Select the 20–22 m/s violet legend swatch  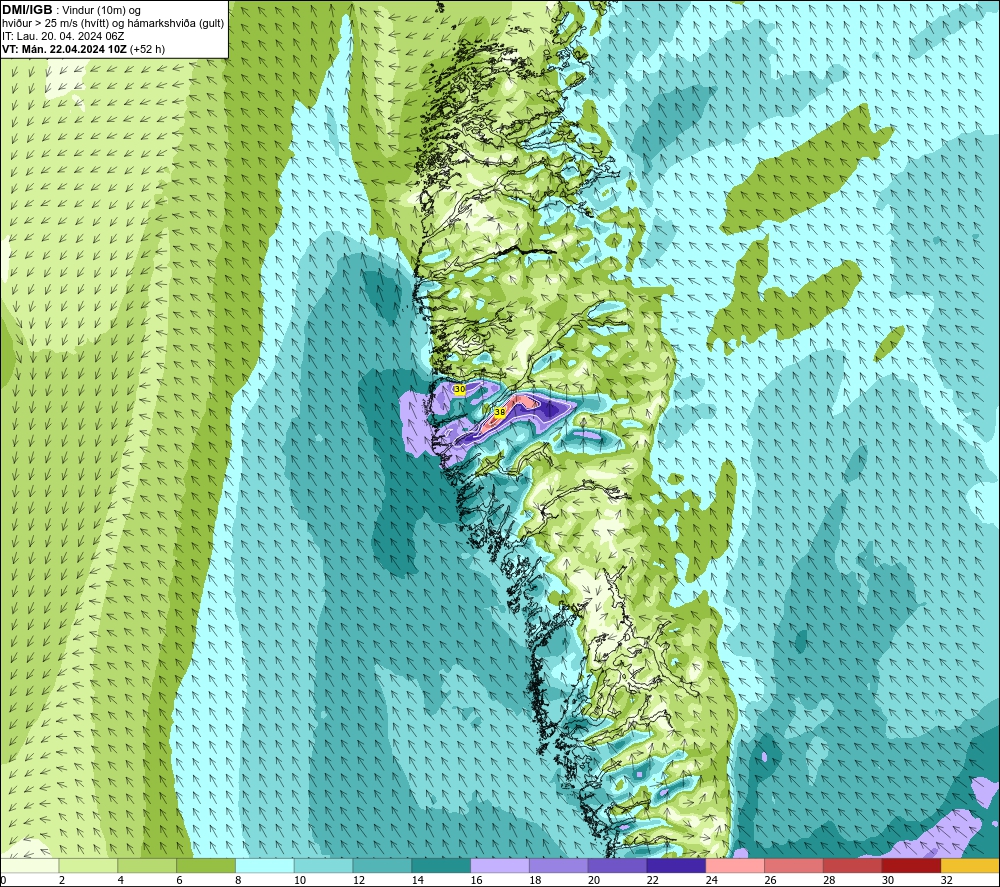(x=617, y=866)
